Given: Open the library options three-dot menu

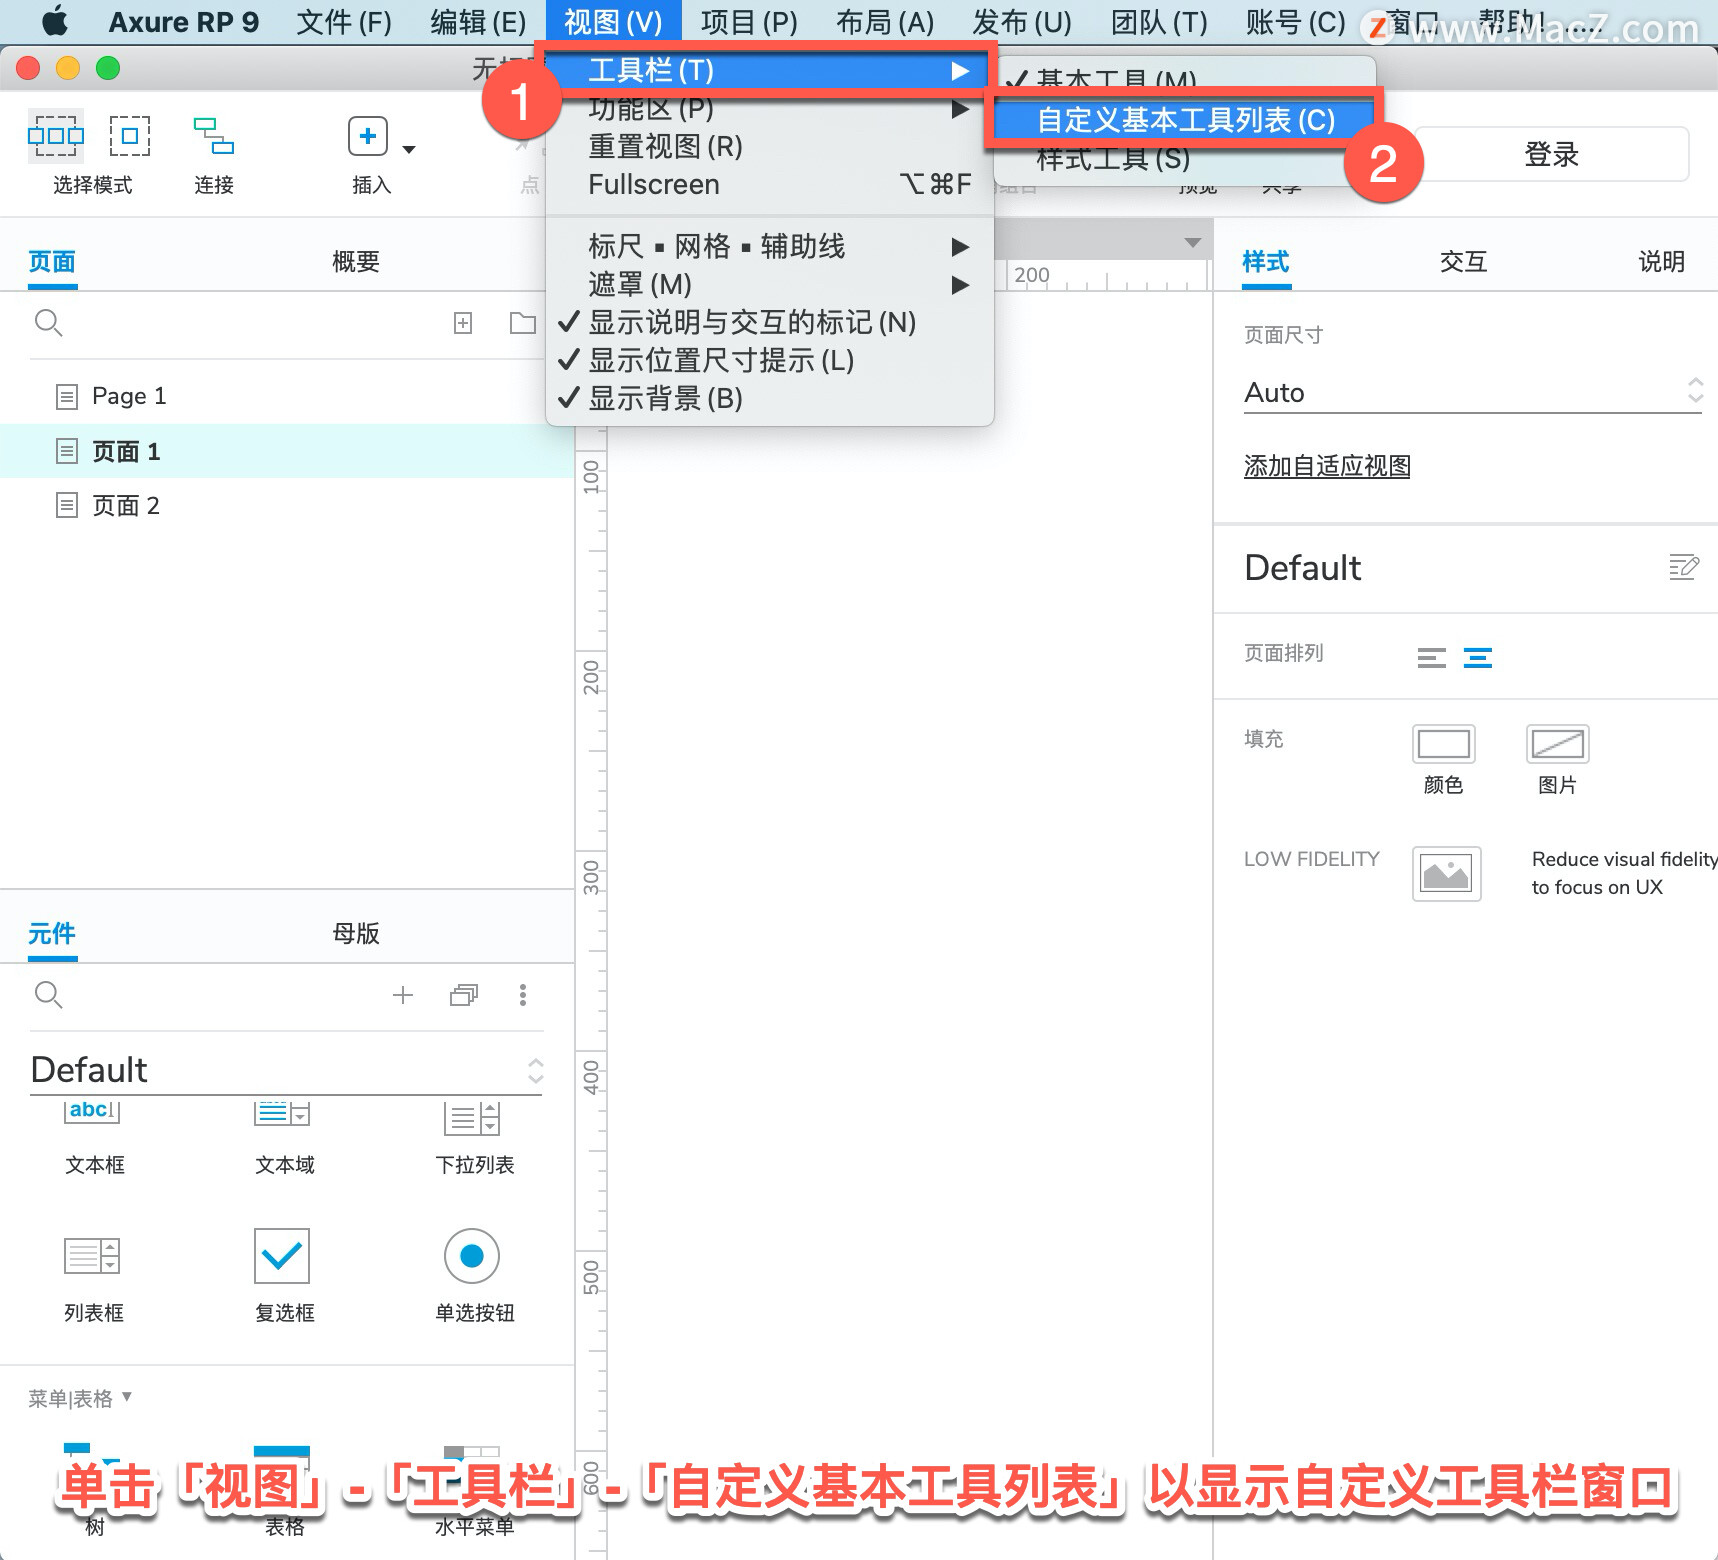Looking at the screenshot, I should point(522,995).
